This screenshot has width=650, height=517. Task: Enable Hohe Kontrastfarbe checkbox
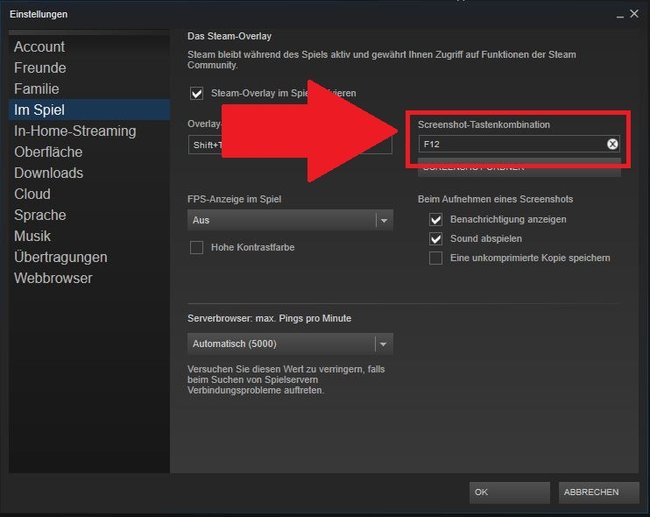tap(196, 248)
